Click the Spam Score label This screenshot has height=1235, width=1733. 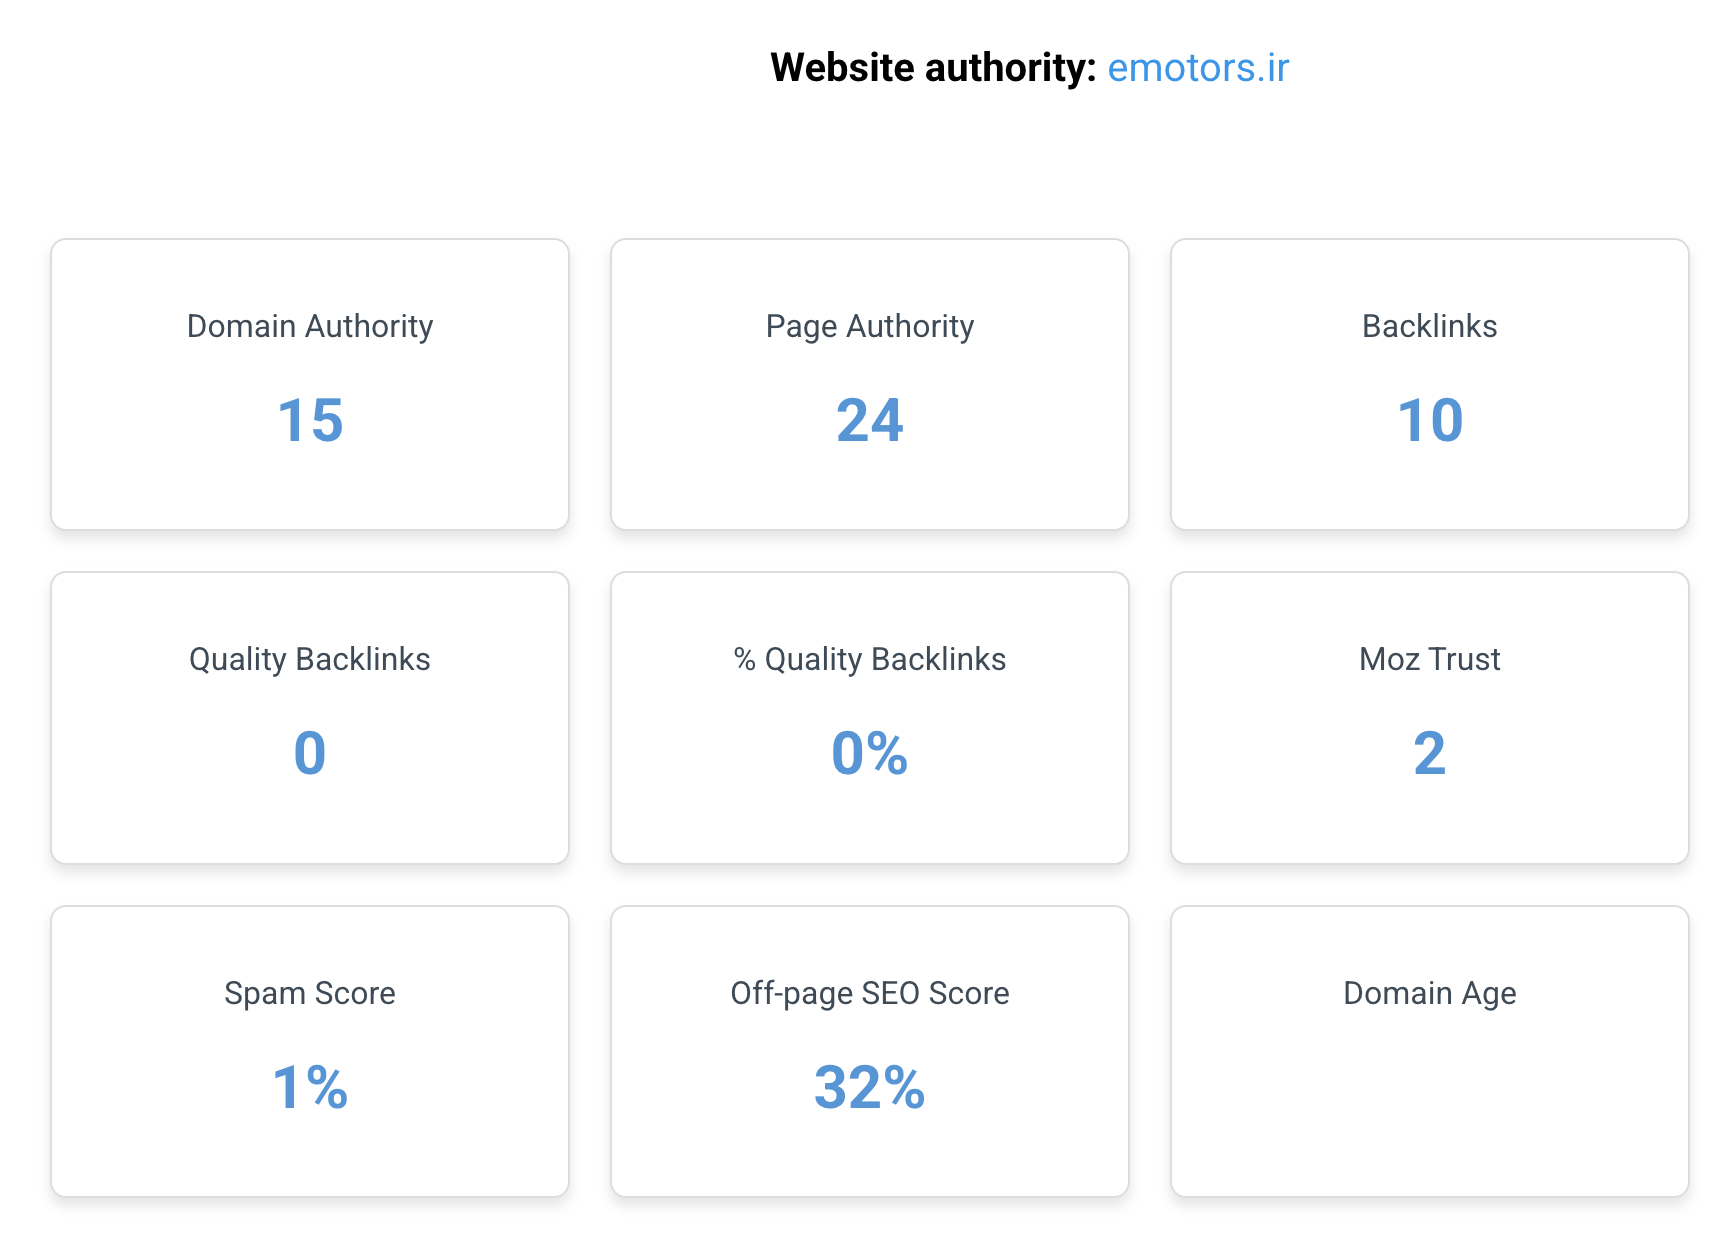(310, 993)
